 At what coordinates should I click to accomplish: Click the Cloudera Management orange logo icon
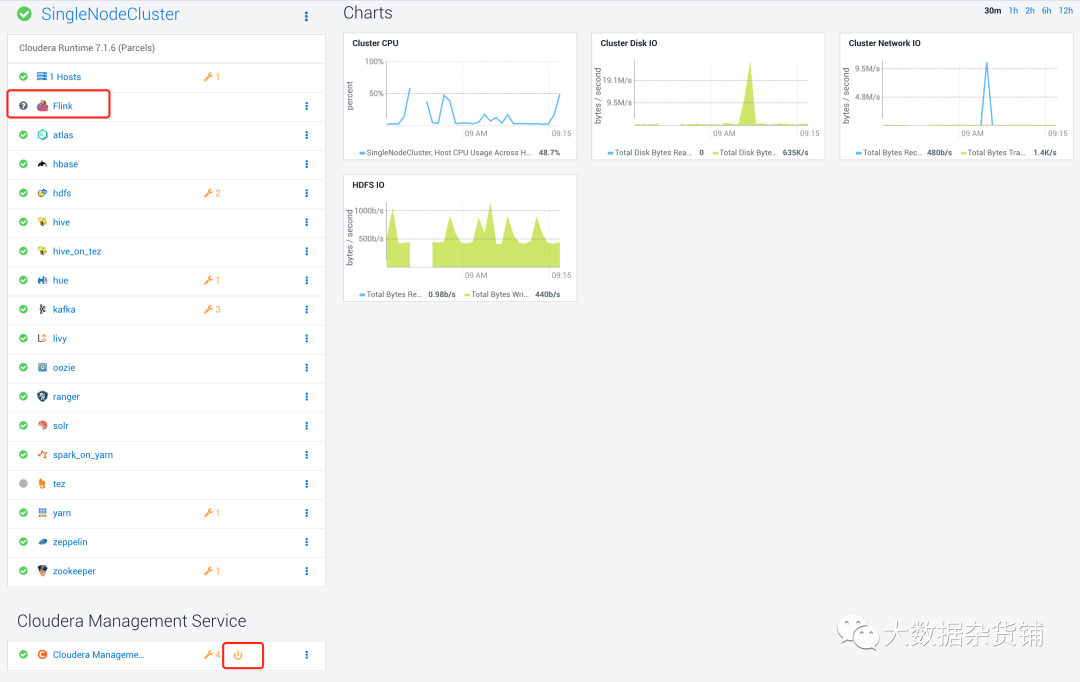pyautogui.click(x=42, y=655)
